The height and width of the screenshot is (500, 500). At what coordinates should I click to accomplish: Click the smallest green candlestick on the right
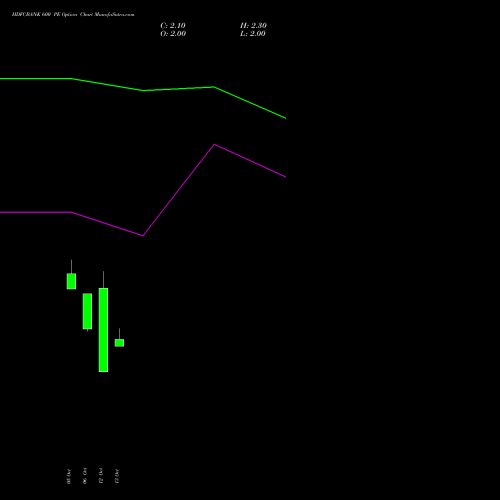pyautogui.click(x=119, y=343)
